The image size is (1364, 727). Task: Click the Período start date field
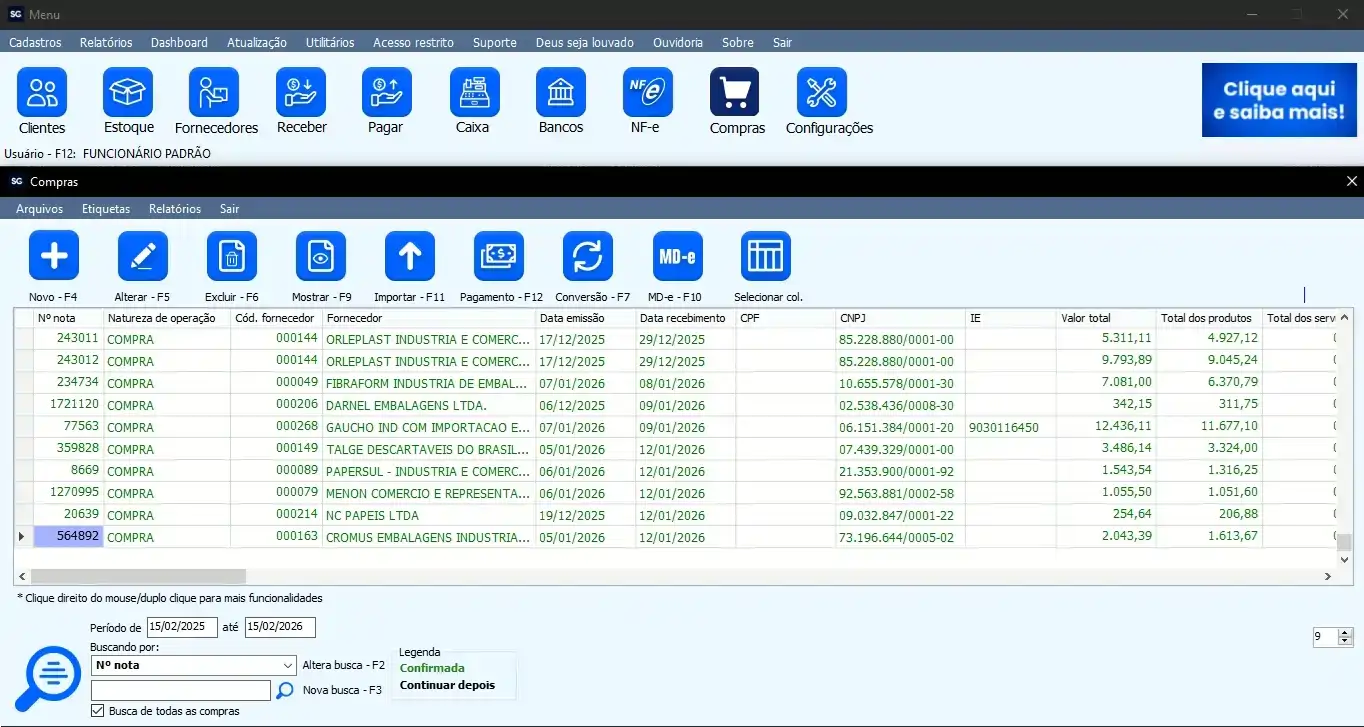(x=182, y=627)
